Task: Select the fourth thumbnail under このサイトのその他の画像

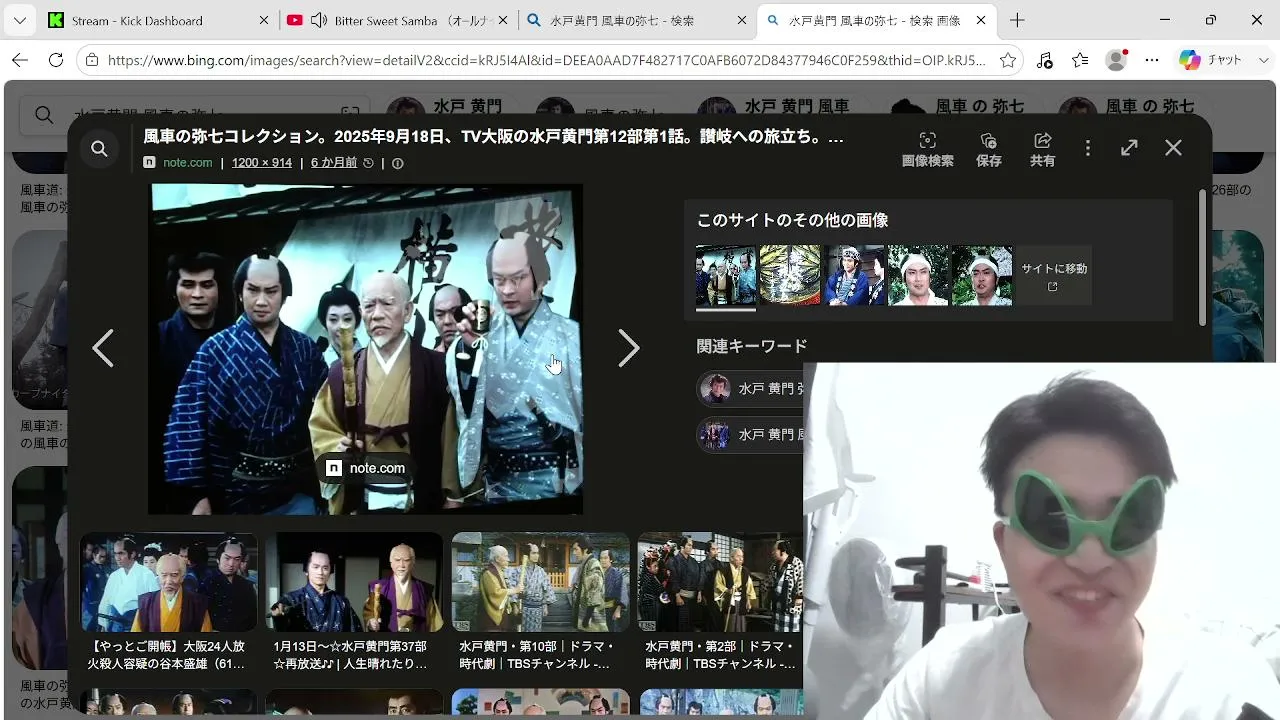Action: pos(918,275)
